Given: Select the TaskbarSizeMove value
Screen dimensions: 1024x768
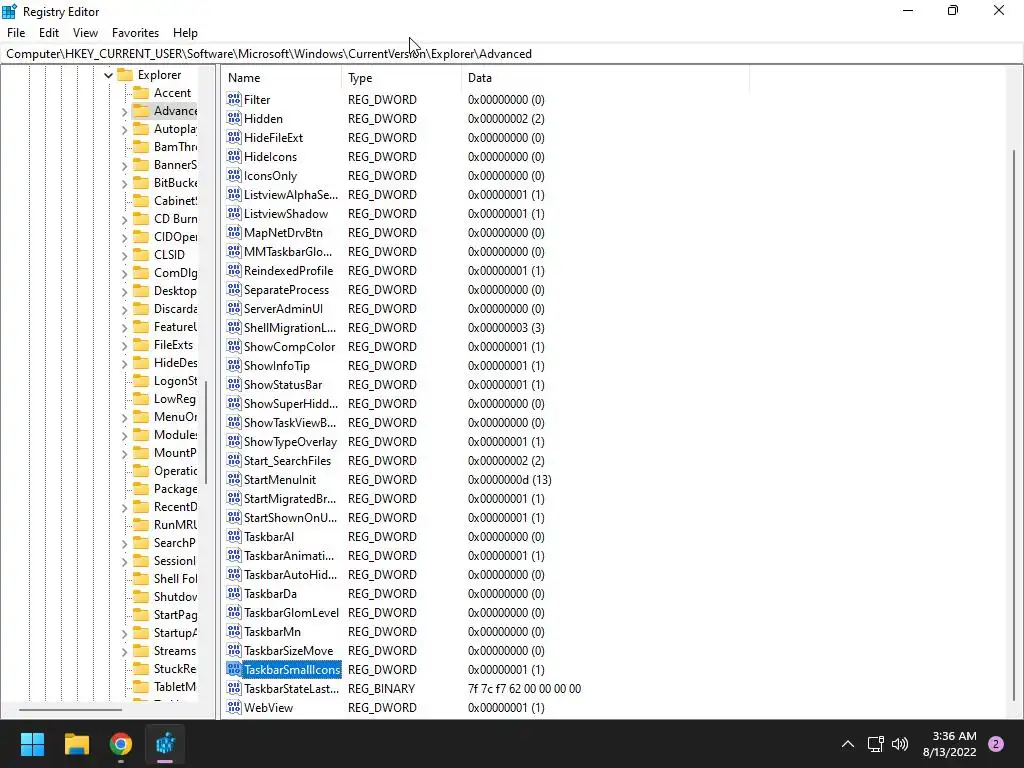Looking at the screenshot, I should [x=288, y=650].
